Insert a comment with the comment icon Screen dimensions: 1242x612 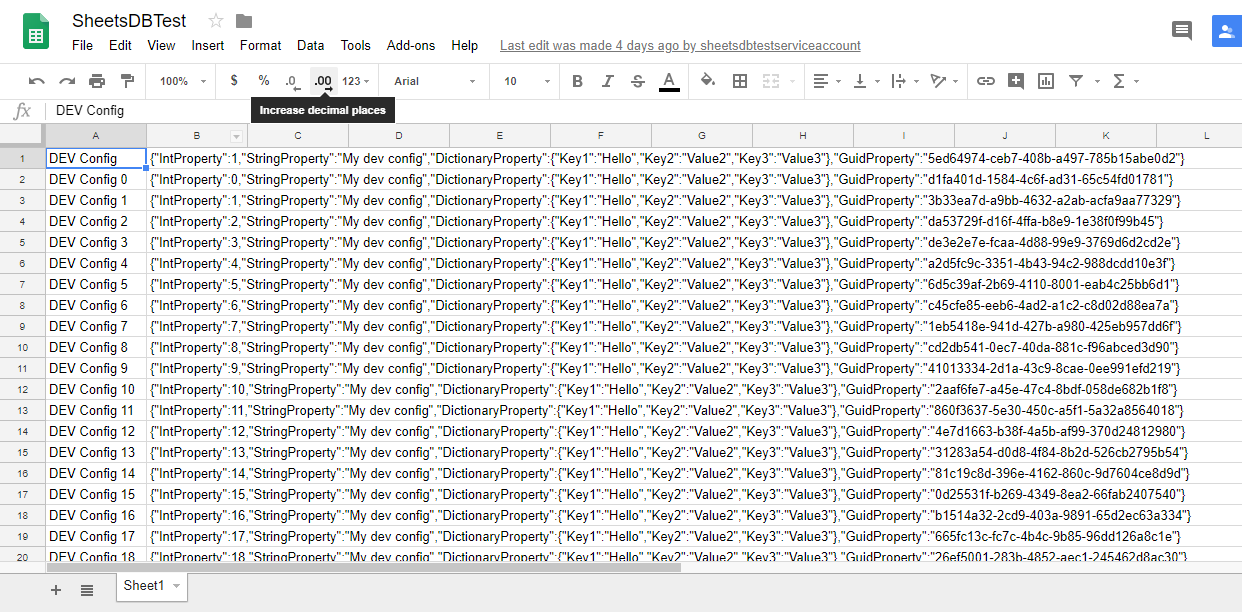point(1016,81)
